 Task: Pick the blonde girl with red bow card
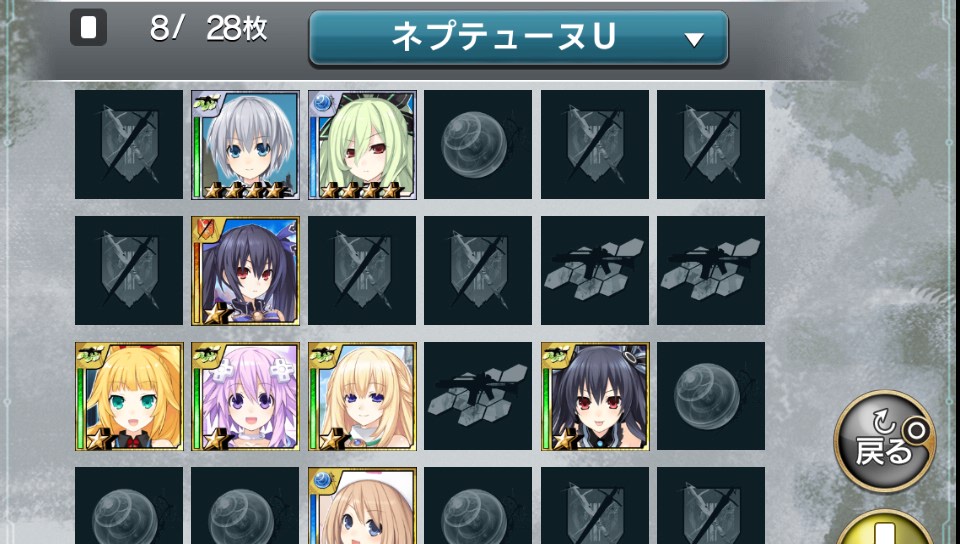[x=129, y=397]
